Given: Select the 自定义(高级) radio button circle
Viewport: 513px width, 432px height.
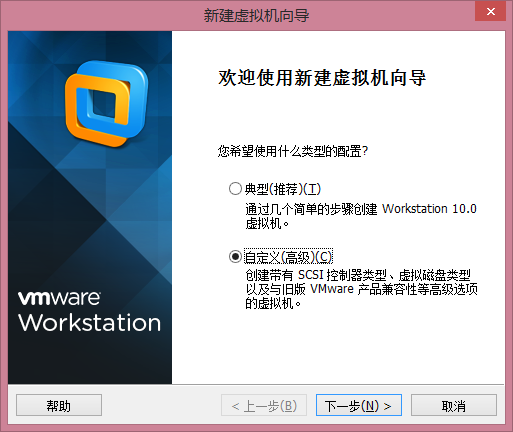Looking at the screenshot, I should pos(235,257).
